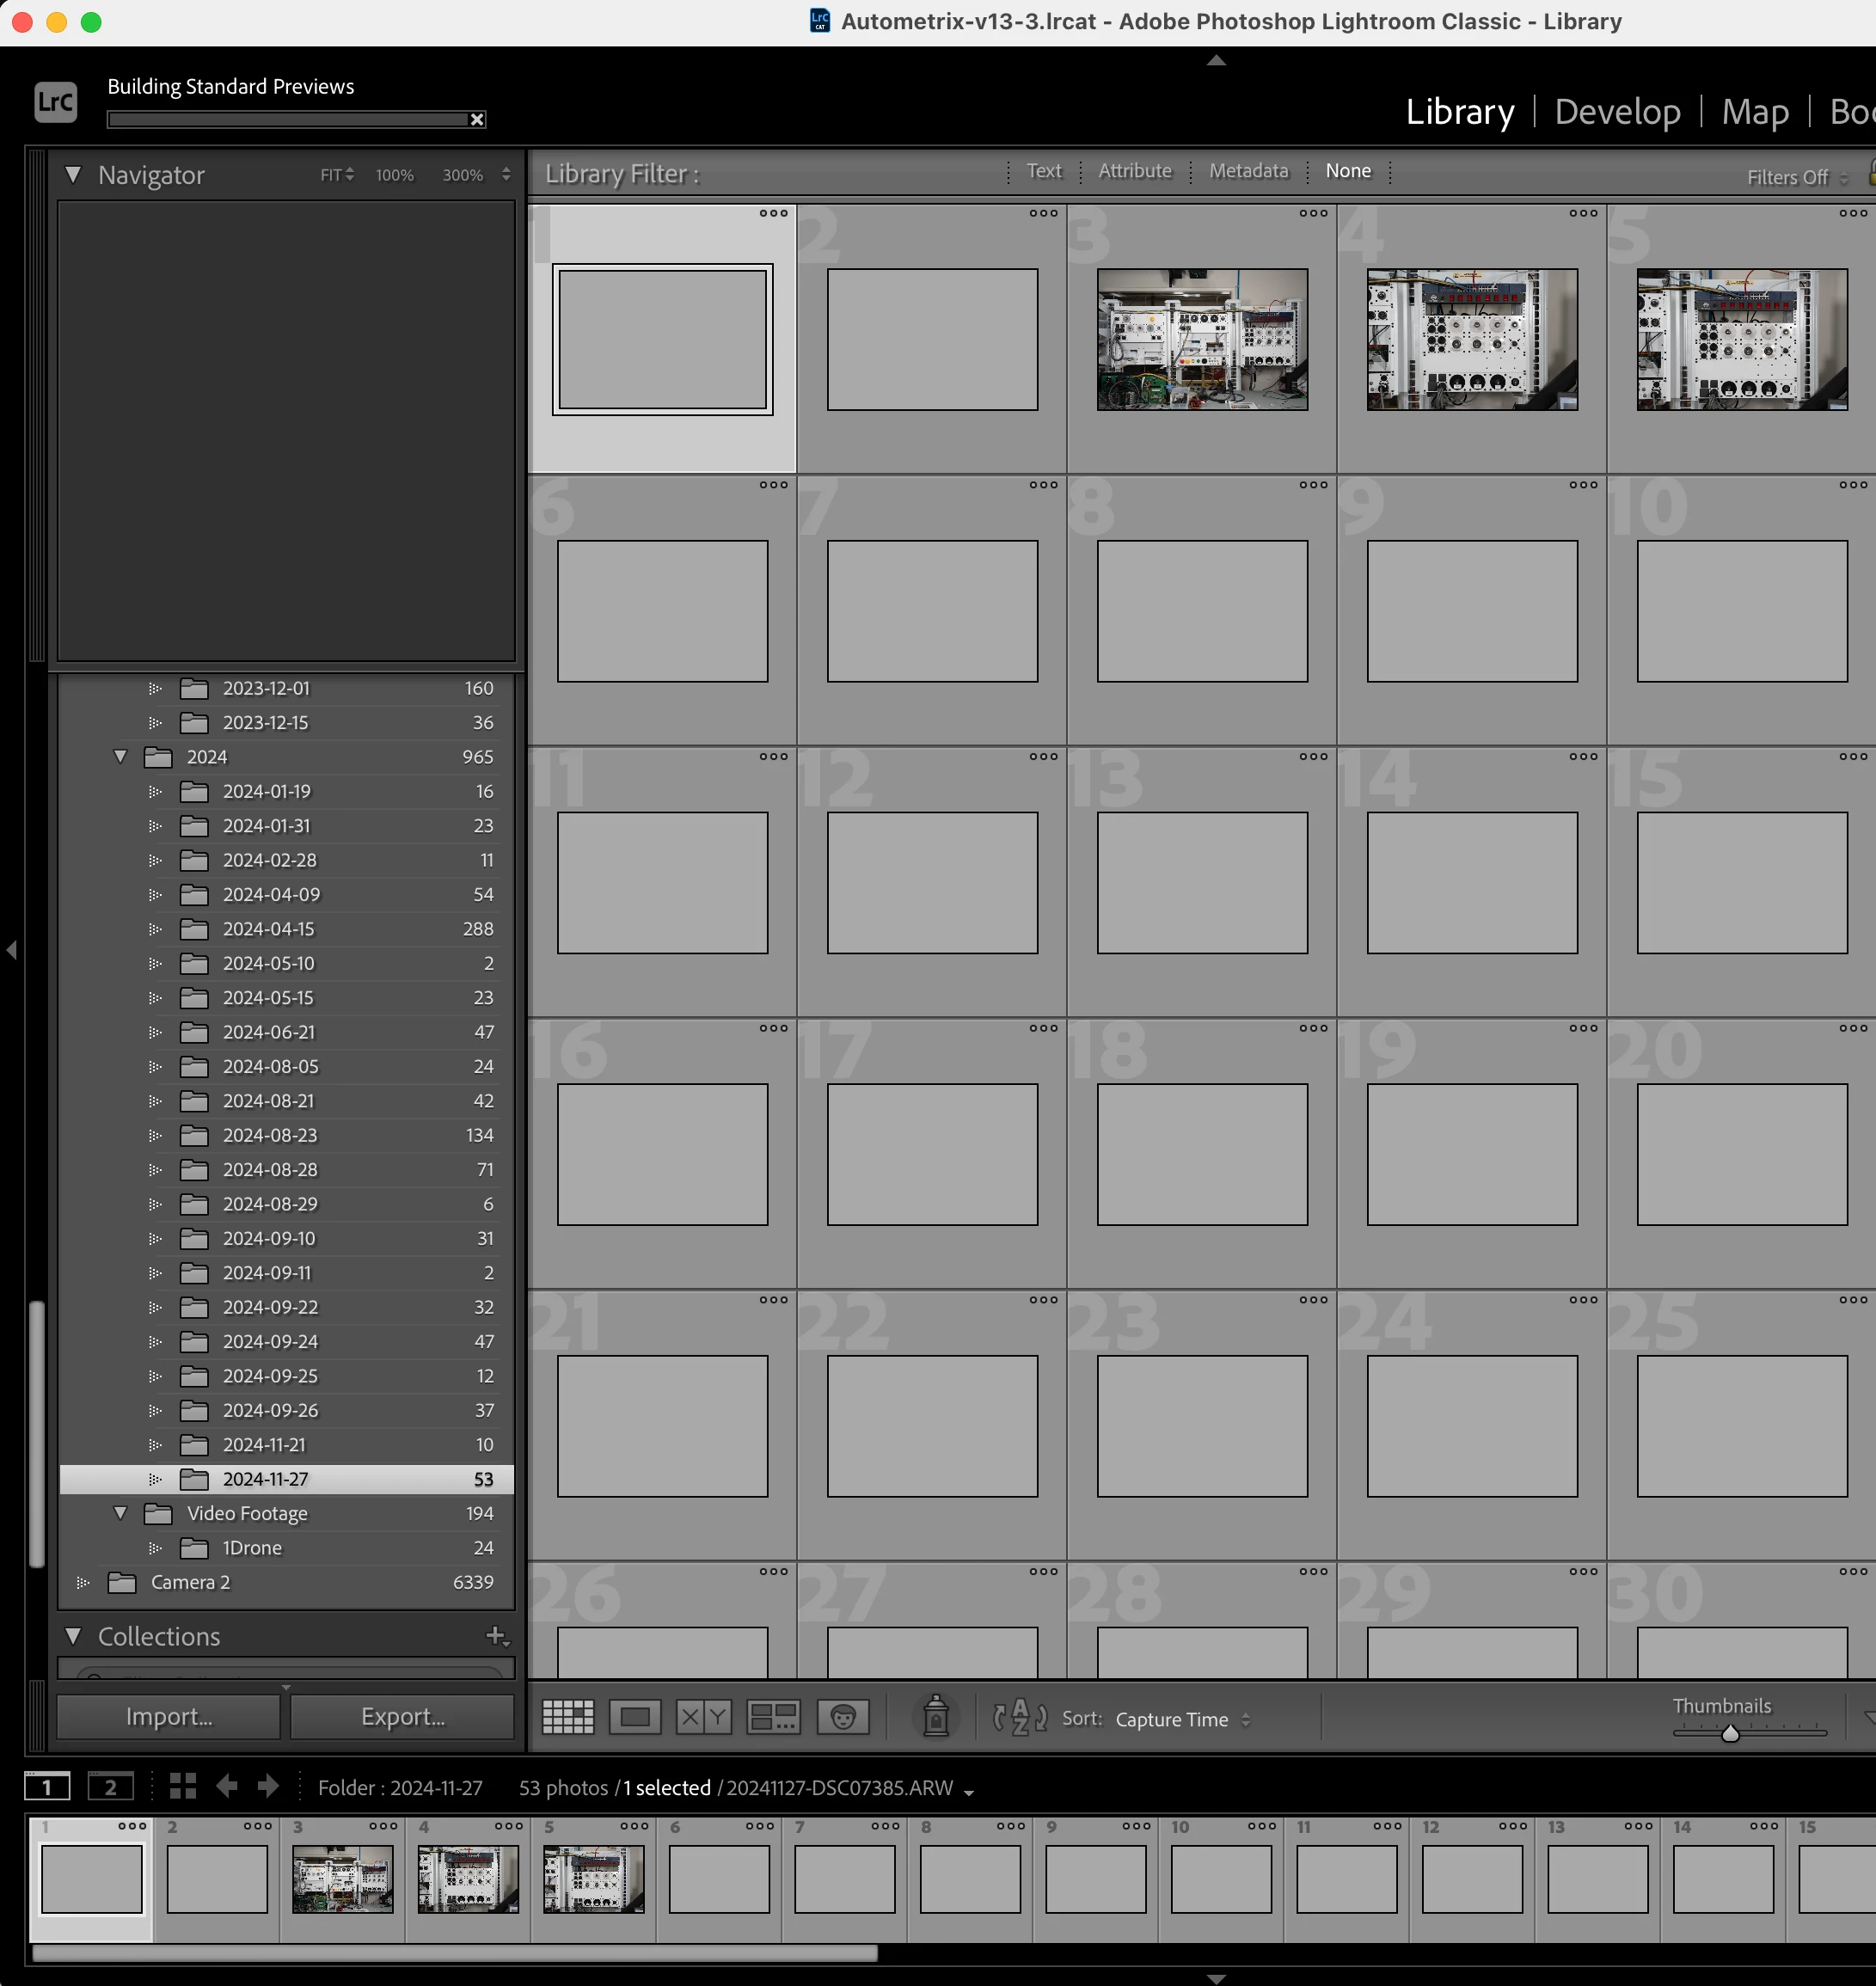Open Compare view XY icon
This screenshot has width=1876, height=1986.
(703, 1717)
